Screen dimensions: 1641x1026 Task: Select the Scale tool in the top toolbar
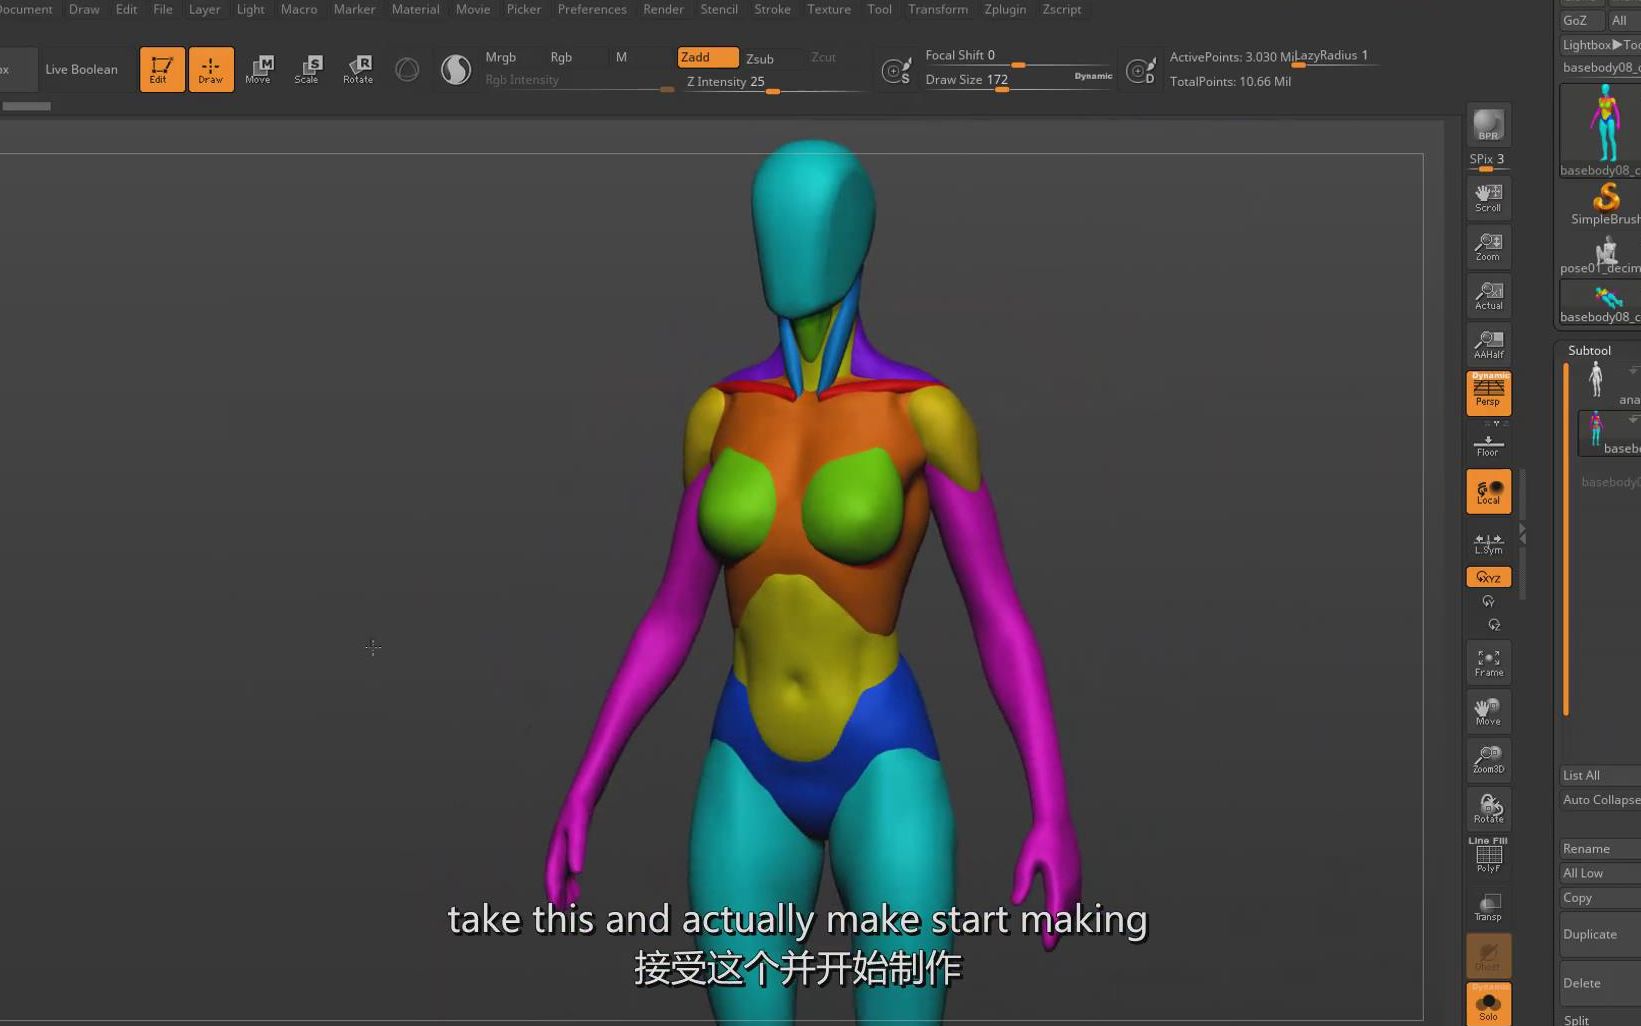[308, 68]
